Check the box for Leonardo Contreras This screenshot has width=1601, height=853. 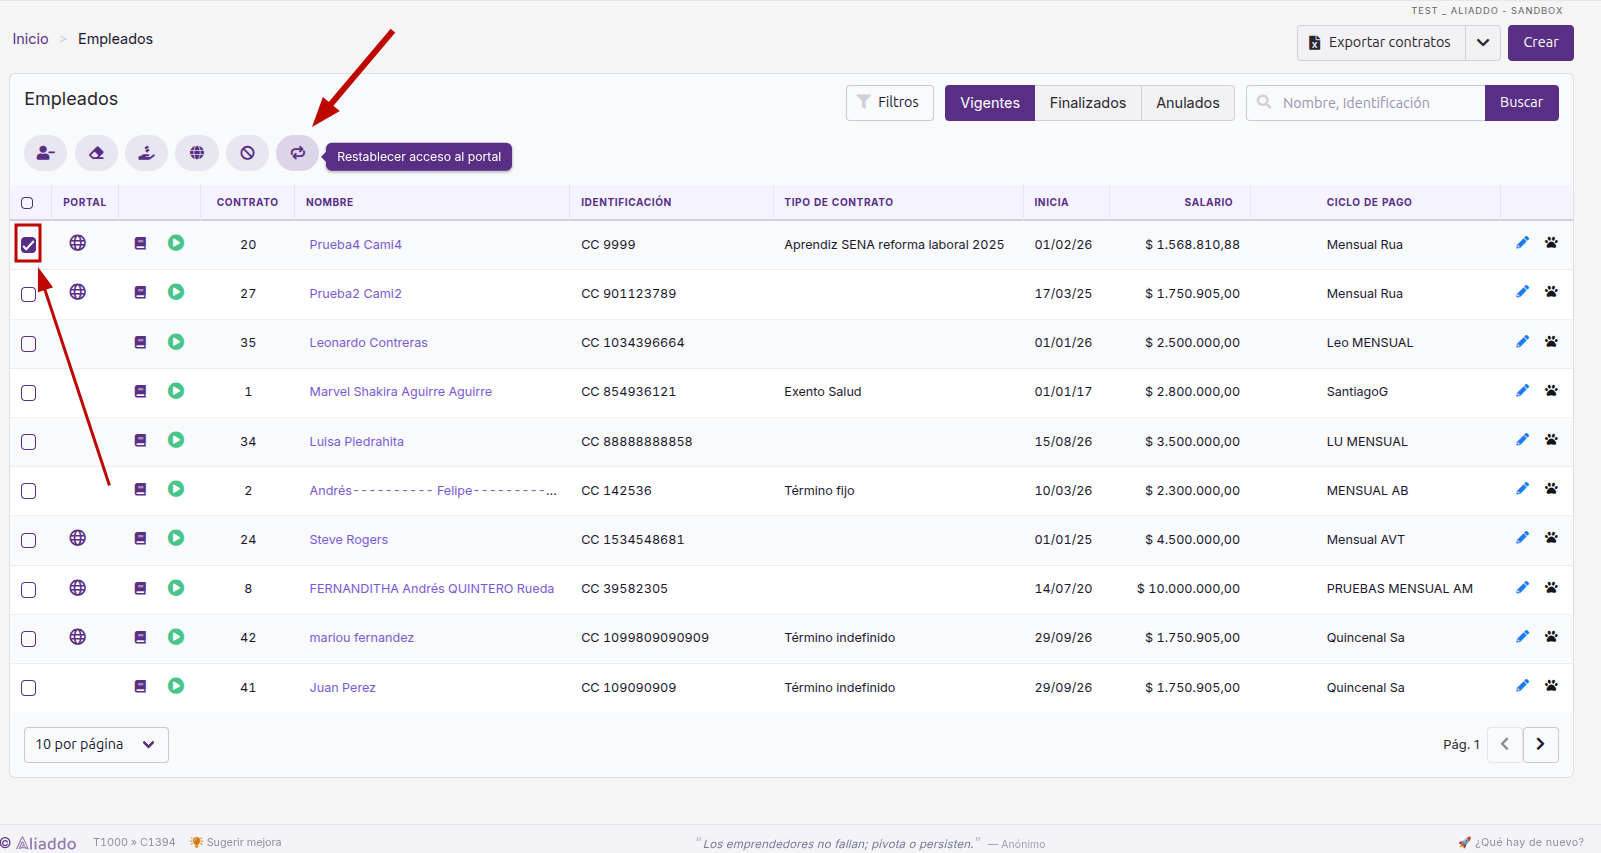pos(28,343)
